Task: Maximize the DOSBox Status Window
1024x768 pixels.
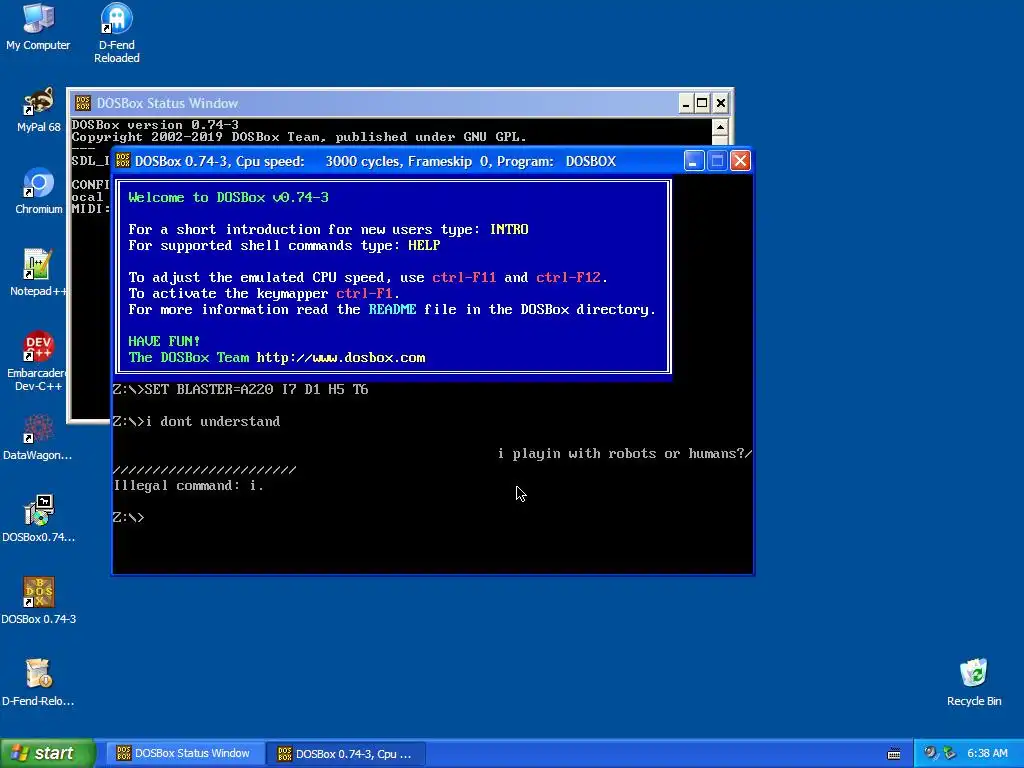Action: (702, 103)
